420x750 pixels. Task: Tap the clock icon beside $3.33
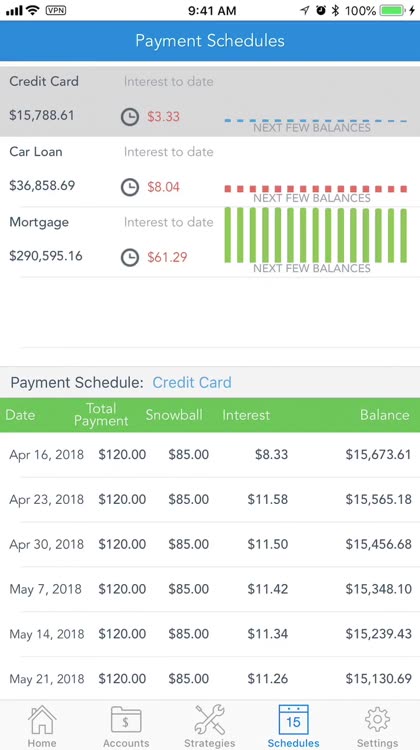point(130,117)
